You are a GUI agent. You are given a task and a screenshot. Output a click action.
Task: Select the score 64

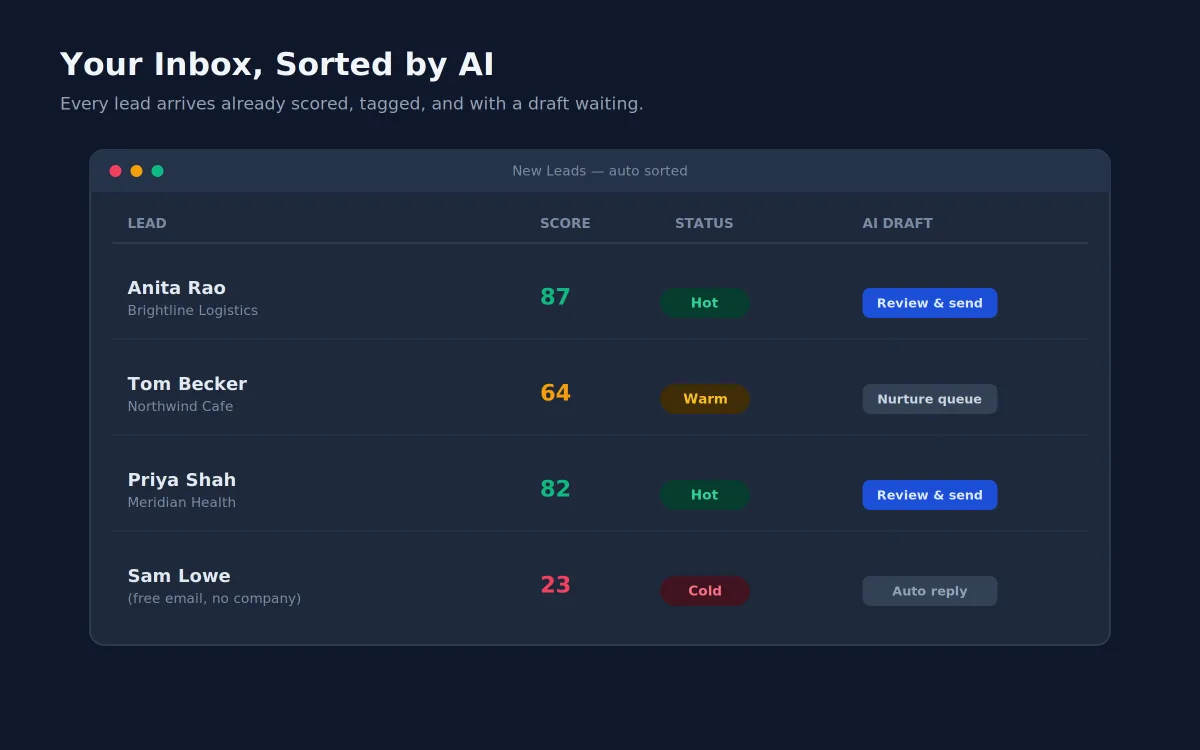pos(555,393)
